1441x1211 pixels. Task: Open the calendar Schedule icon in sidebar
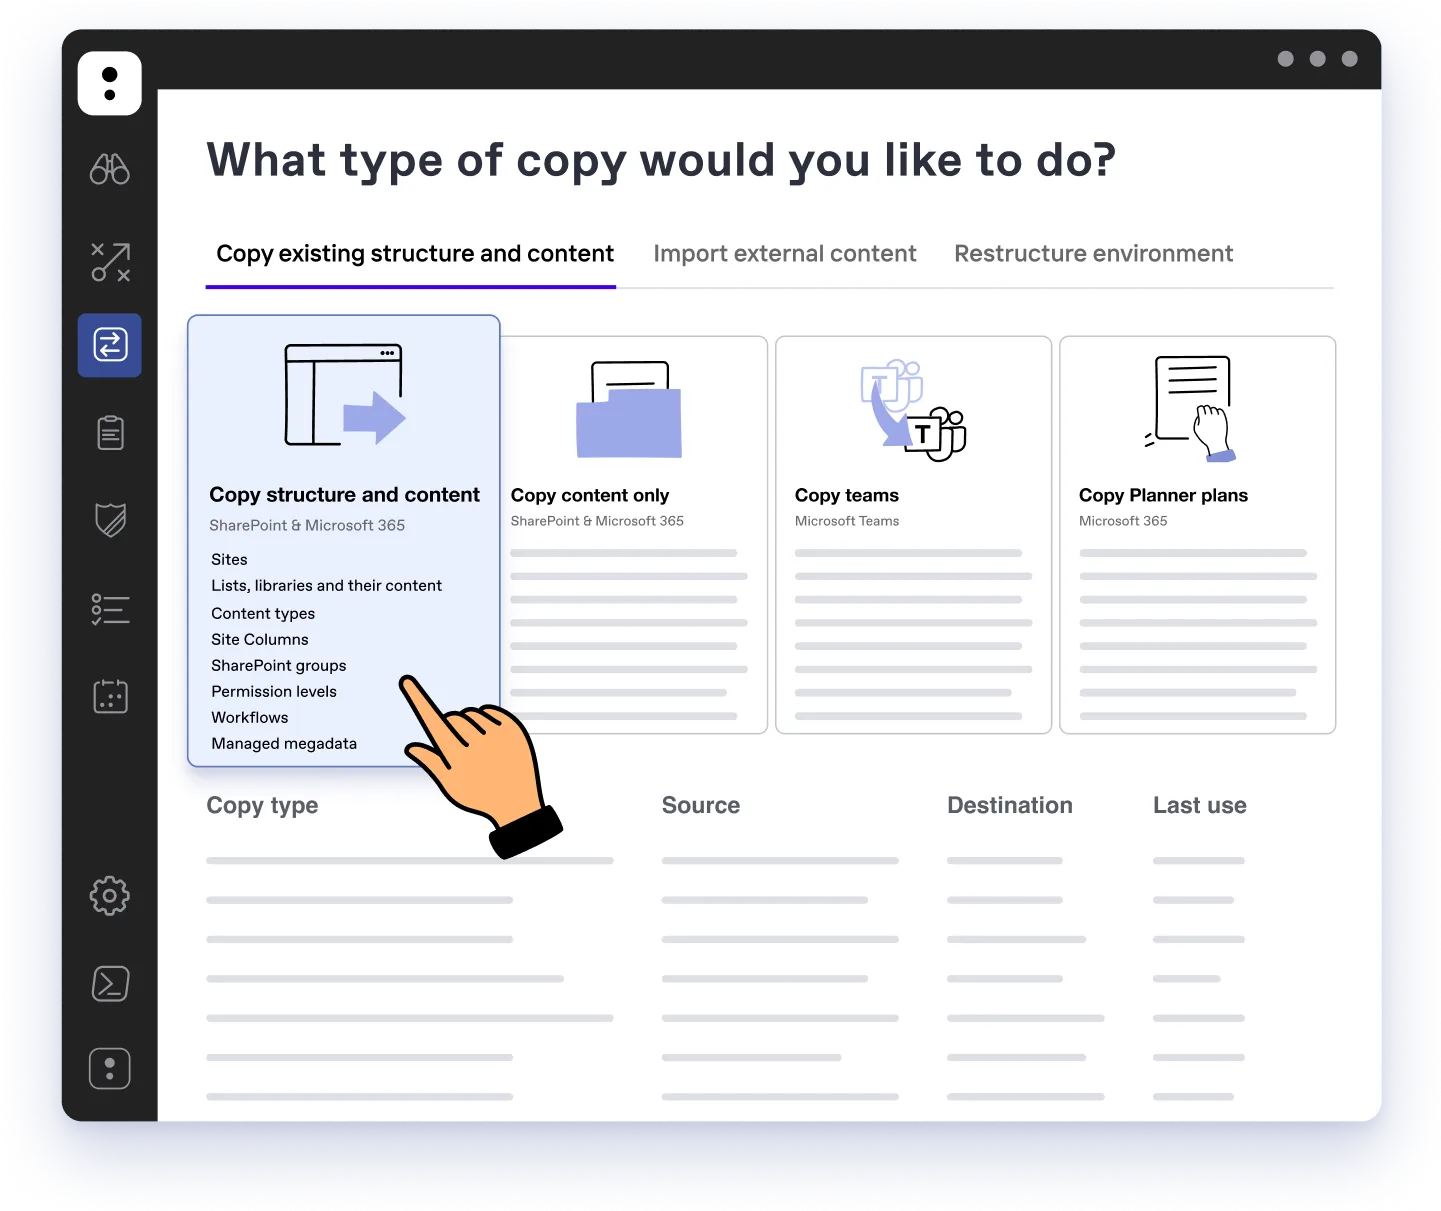(110, 695)
